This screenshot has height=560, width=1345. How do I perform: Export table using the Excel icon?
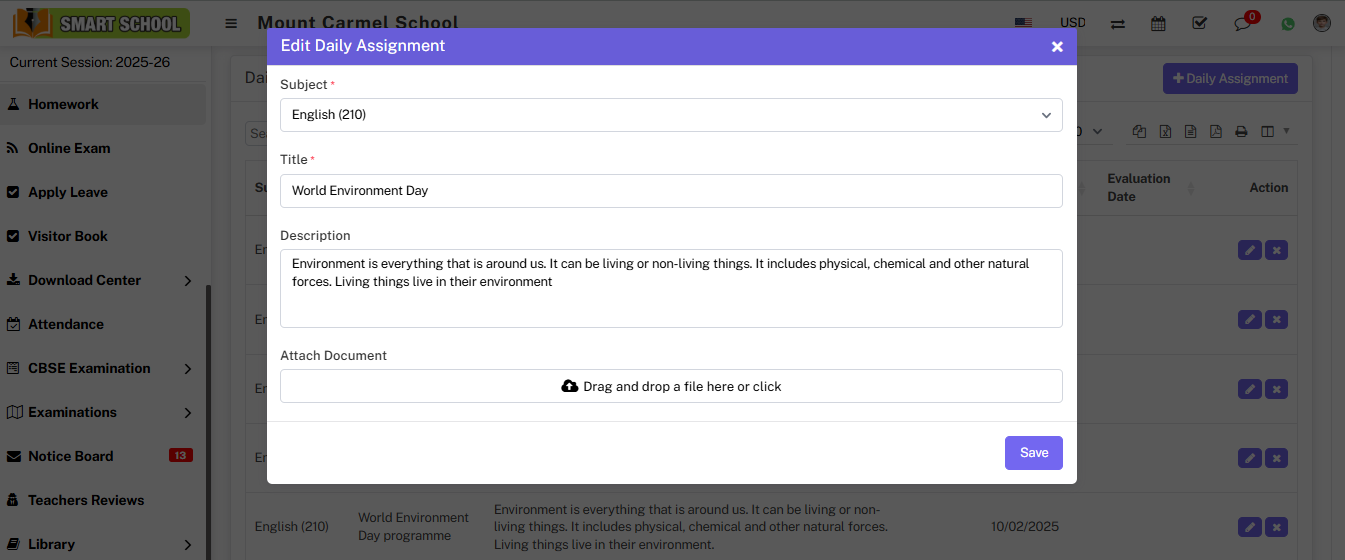click(x=1165, y=131)
